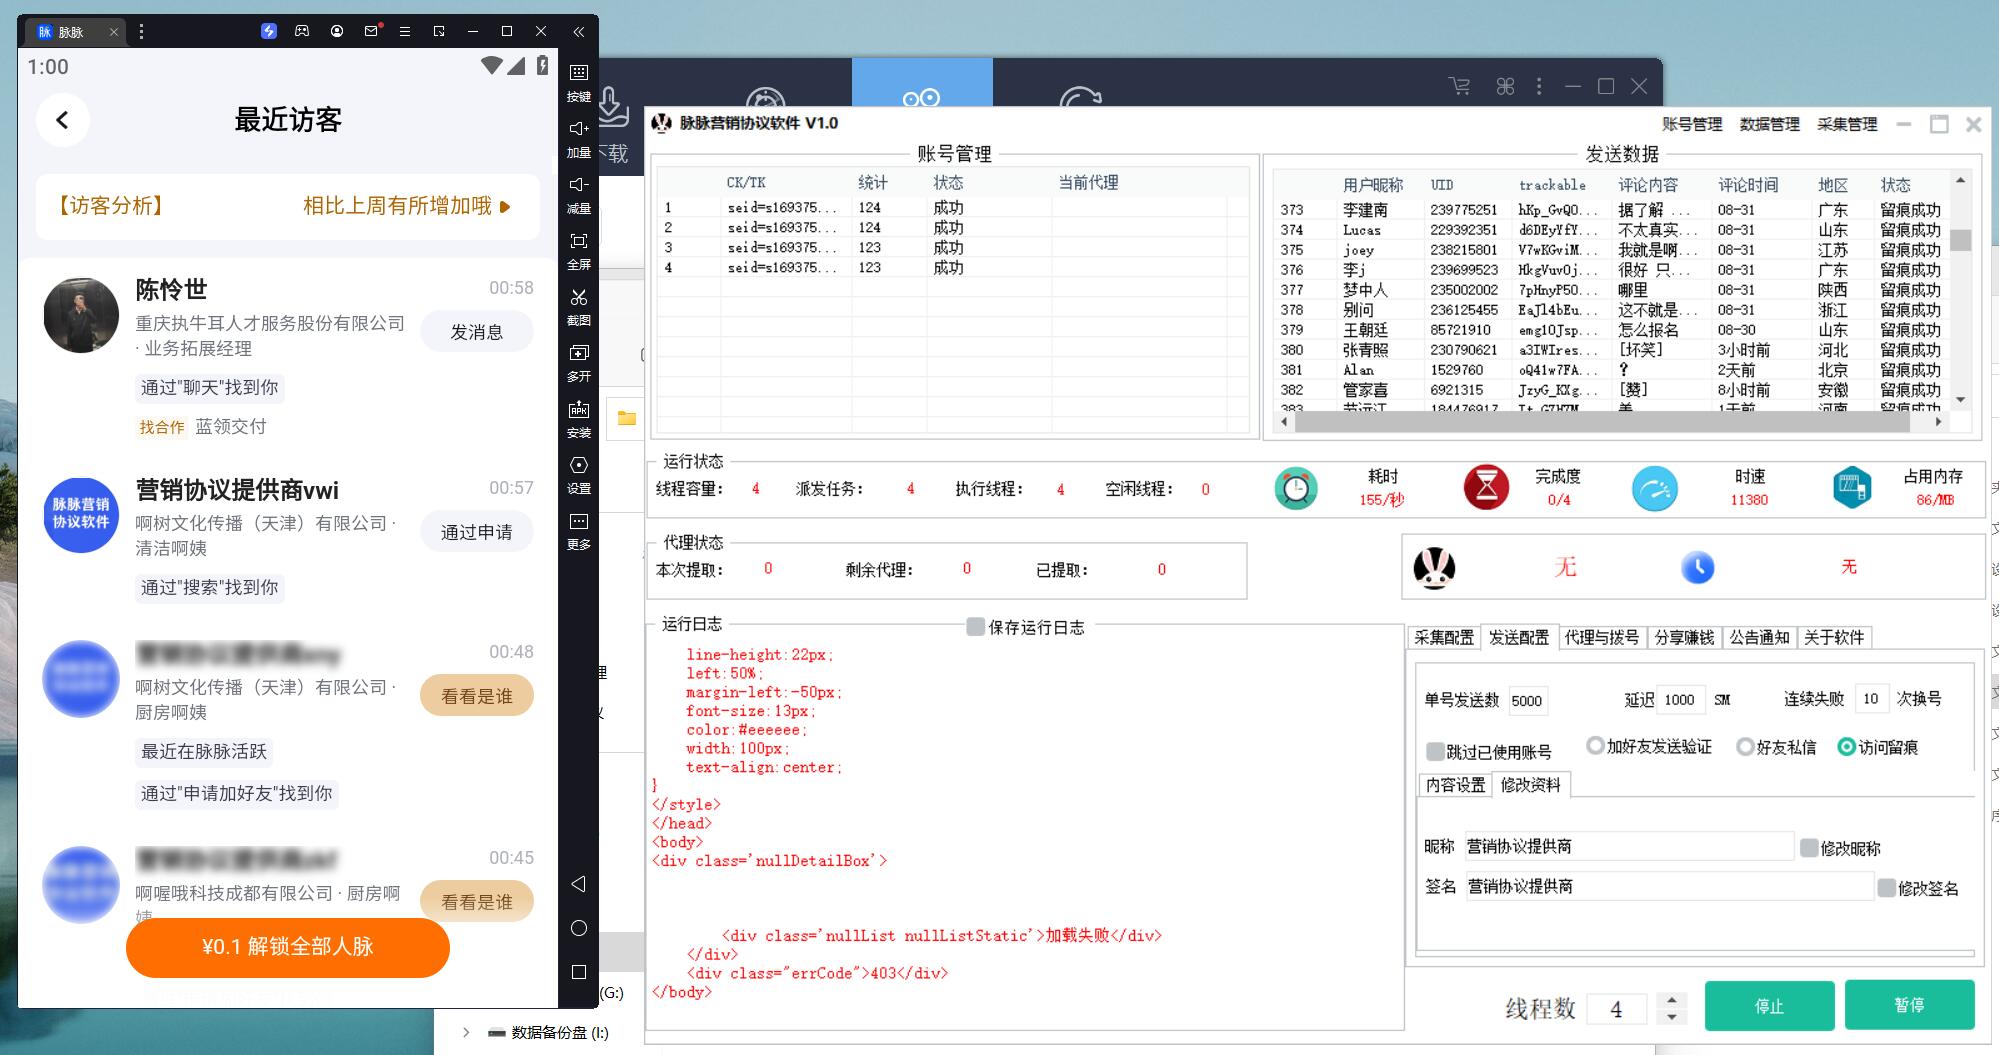Screen dimensions: 1999x1055
Task: Click the green 停止 button
Action: (1768, 1006)
